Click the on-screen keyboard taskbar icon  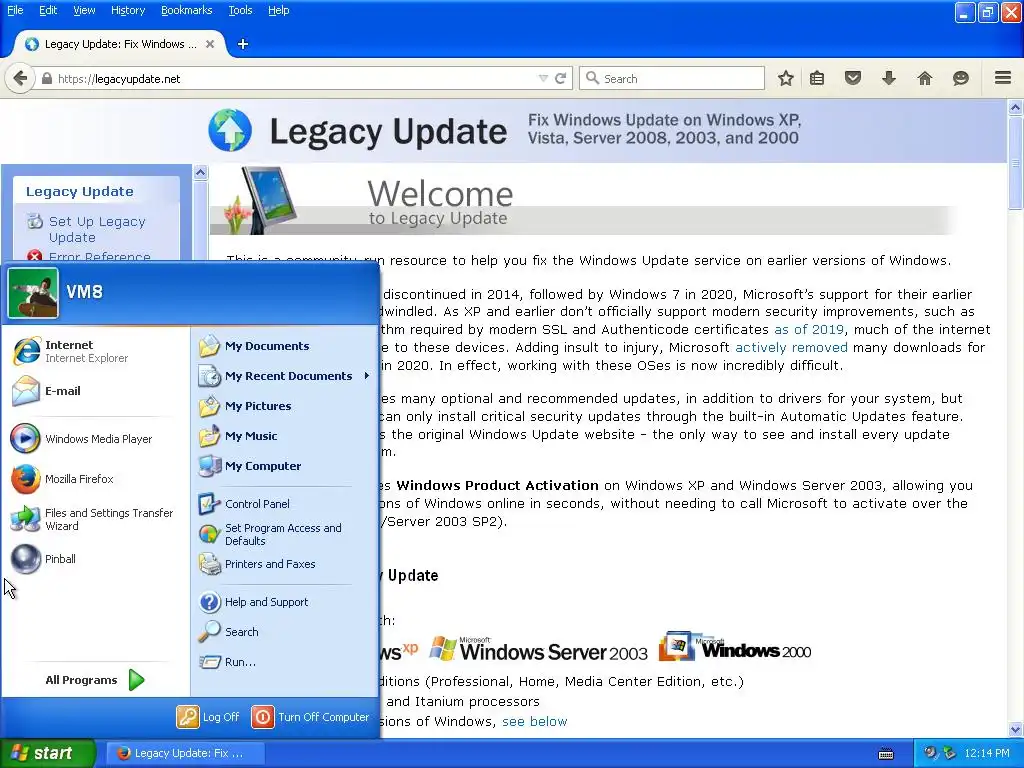(x=886, y=754)
